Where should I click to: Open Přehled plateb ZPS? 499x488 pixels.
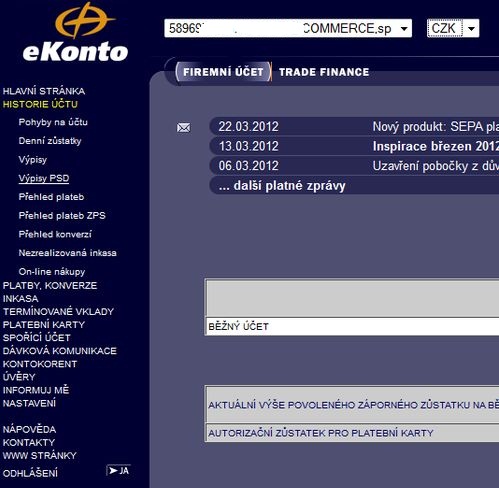pos(62,215)
